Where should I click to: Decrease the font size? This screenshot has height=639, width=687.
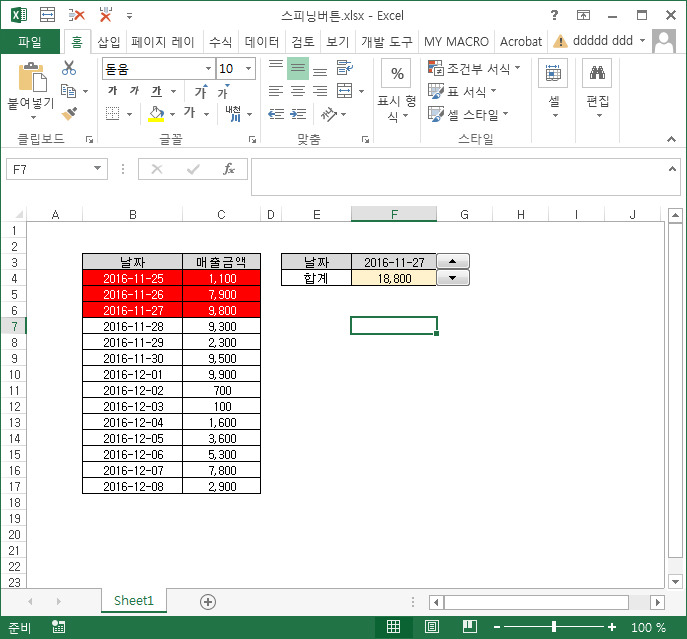pos(223,91)
